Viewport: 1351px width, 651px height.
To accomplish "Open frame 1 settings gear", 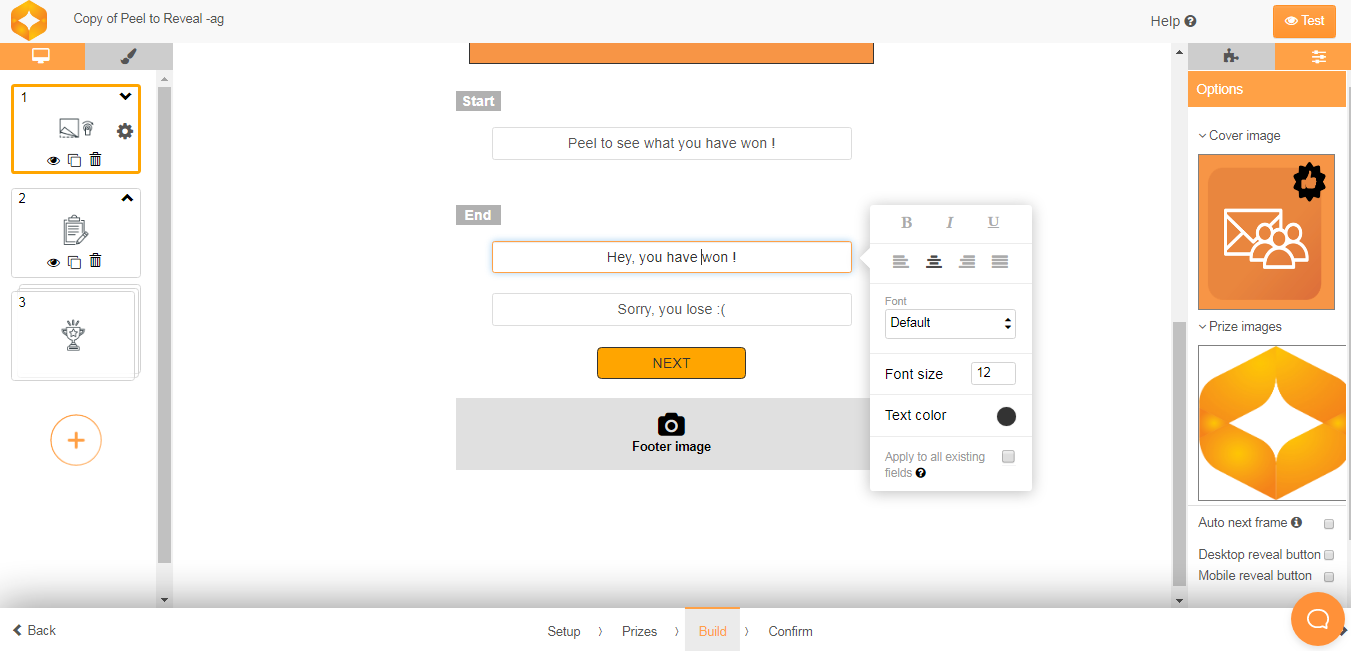I will [125, 131].
